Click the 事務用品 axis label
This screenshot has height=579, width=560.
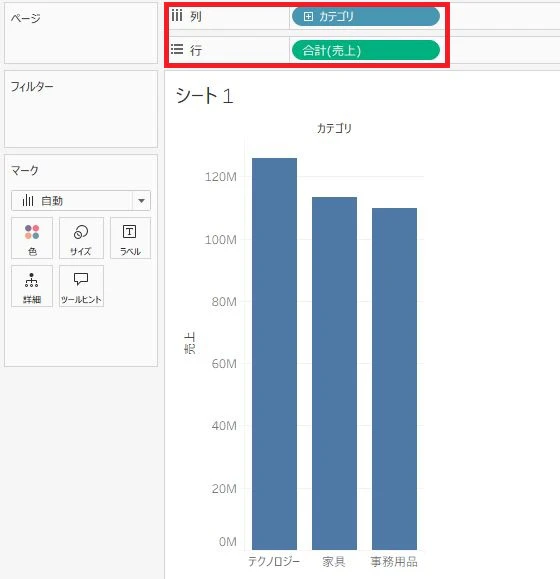pyautogui.click(x=394, y=562)
